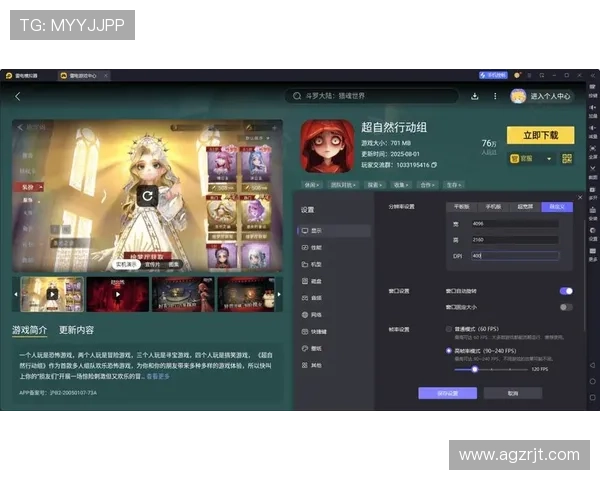Select 普通模式 (60 FPS) radio button
The height and width of the screenshot is (480, 600).
click(x=448, y=329)
